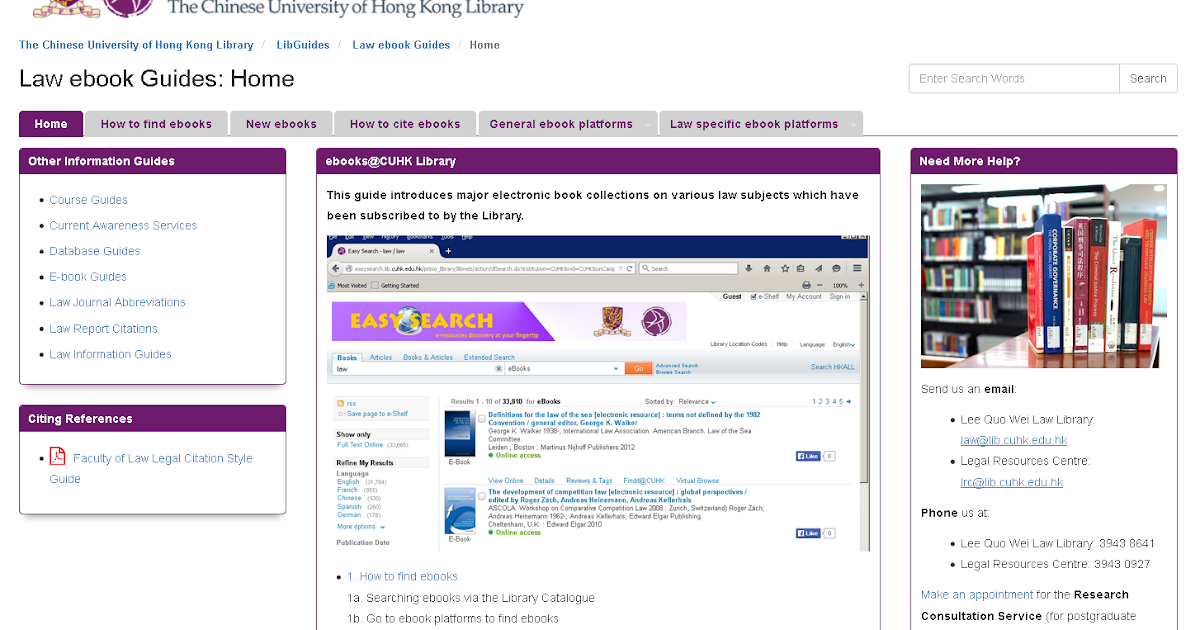Click 'Lee Quo Wei Law Library: 3943 8641' phone text
Viewport: 1200px width, 630px height.
pos(1057,543)
